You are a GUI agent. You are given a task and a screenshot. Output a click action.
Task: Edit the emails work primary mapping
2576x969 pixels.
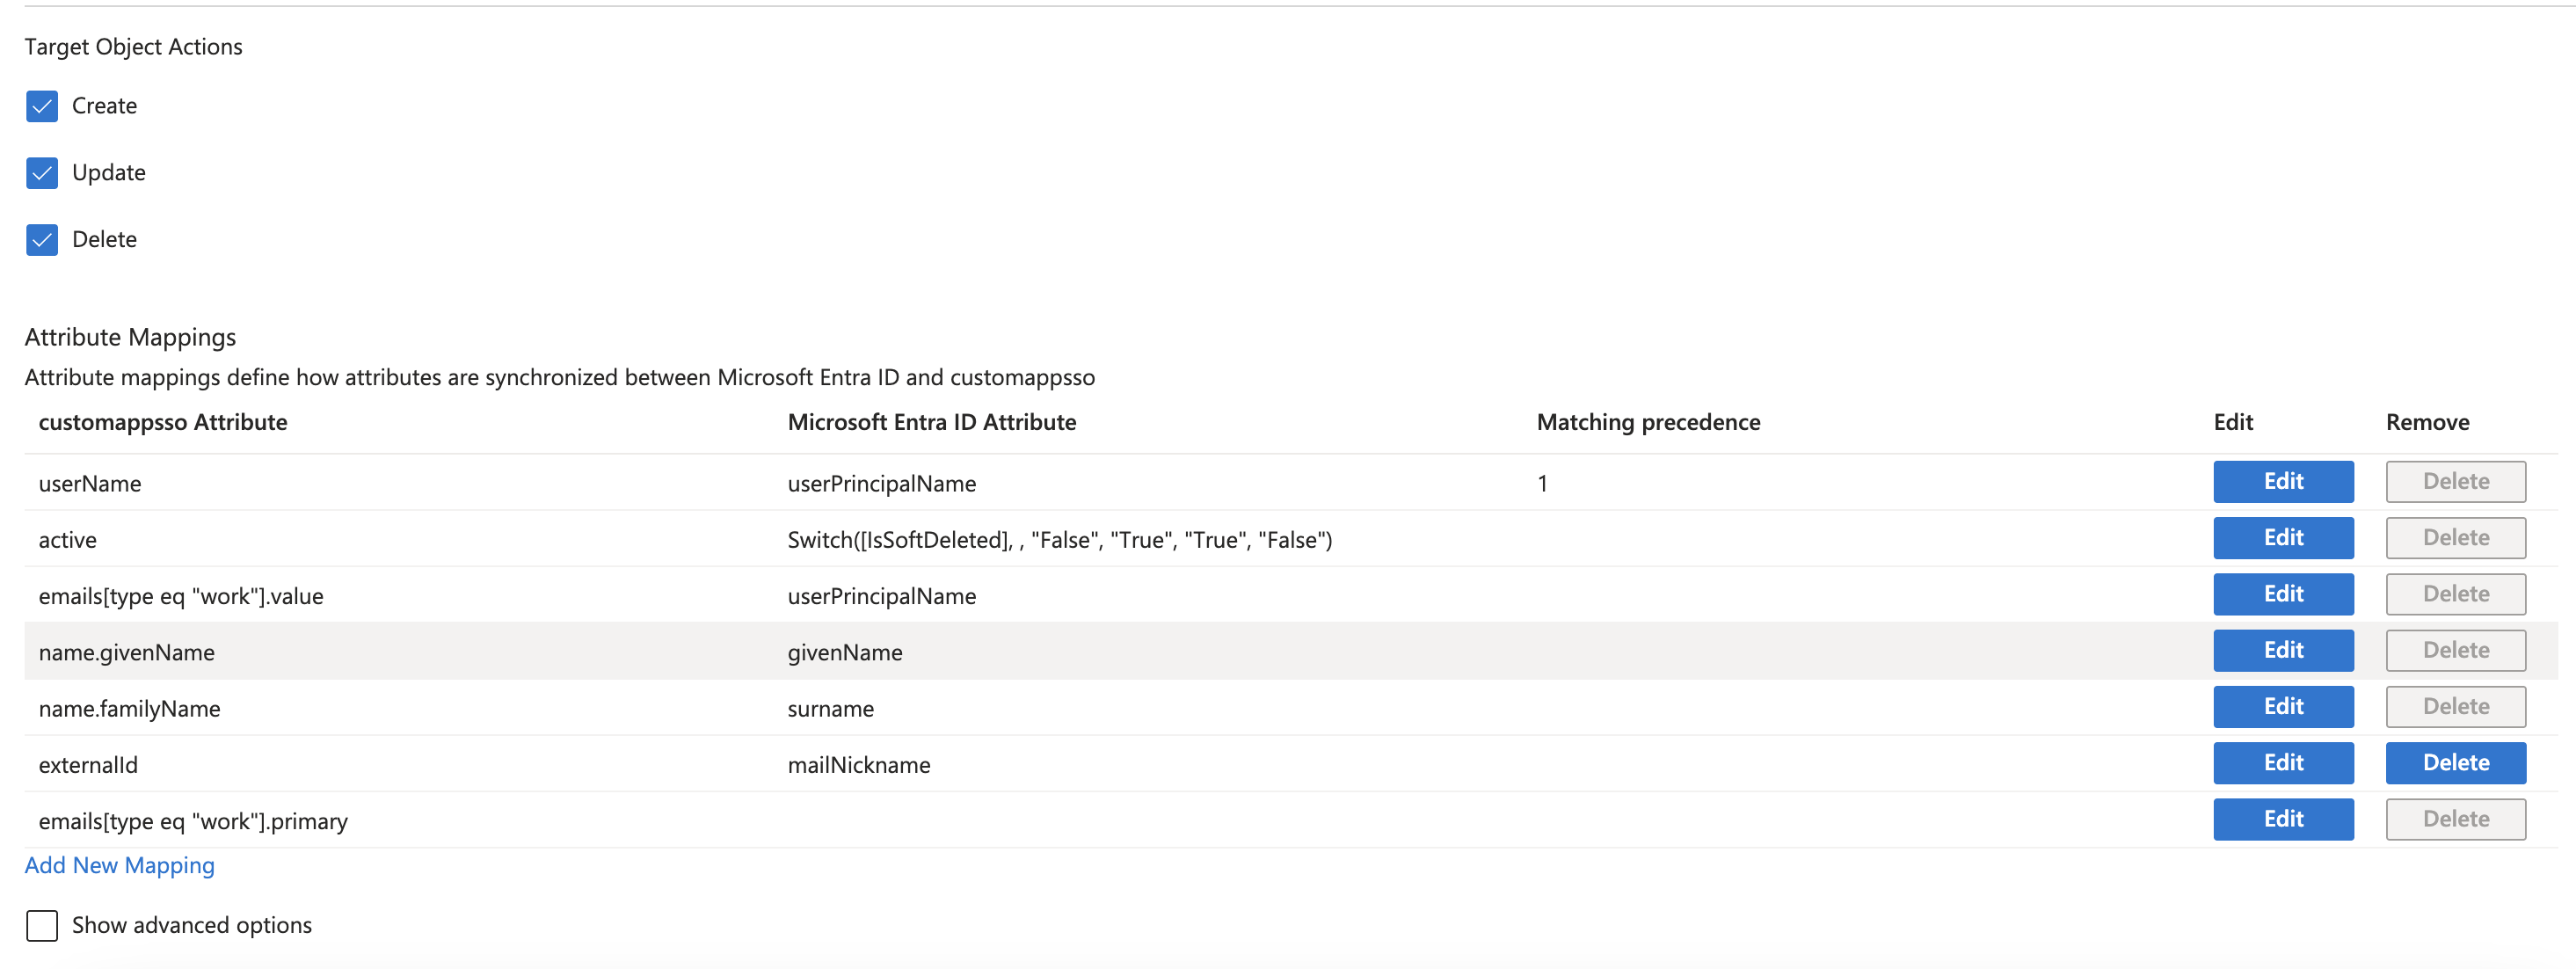click(2283, 819)
